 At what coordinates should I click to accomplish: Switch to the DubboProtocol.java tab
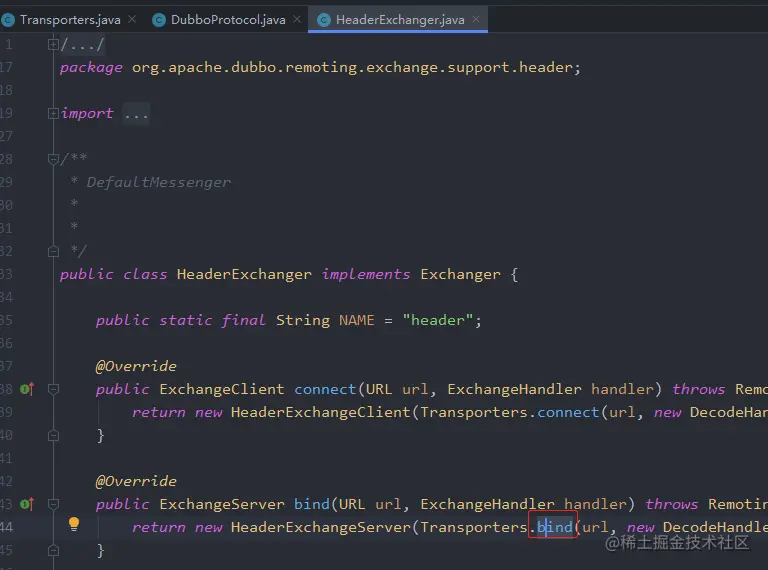pos(228,20)
